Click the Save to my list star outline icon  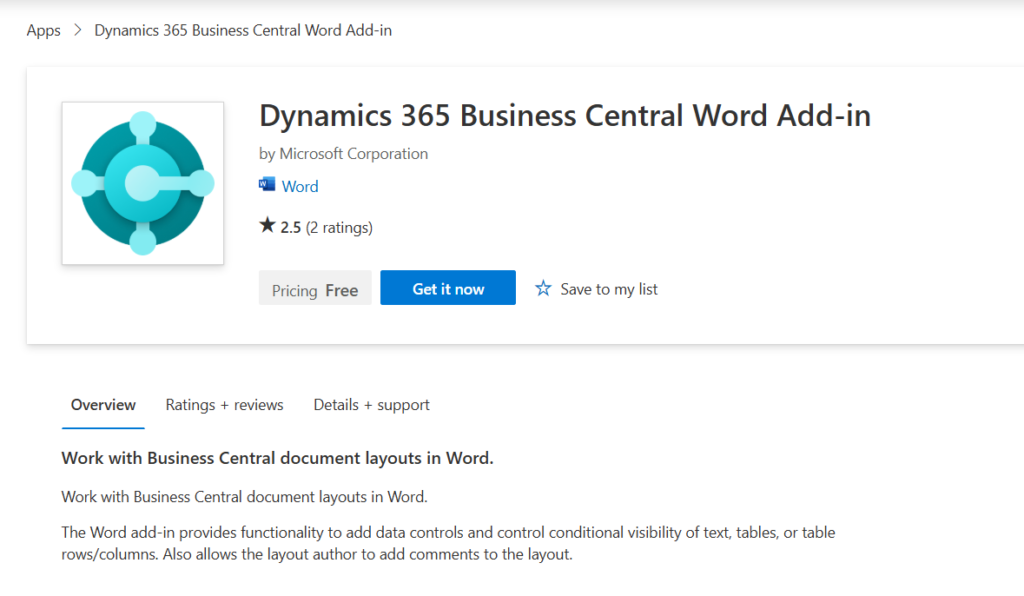pyautogui.click(x=543, y=289)
